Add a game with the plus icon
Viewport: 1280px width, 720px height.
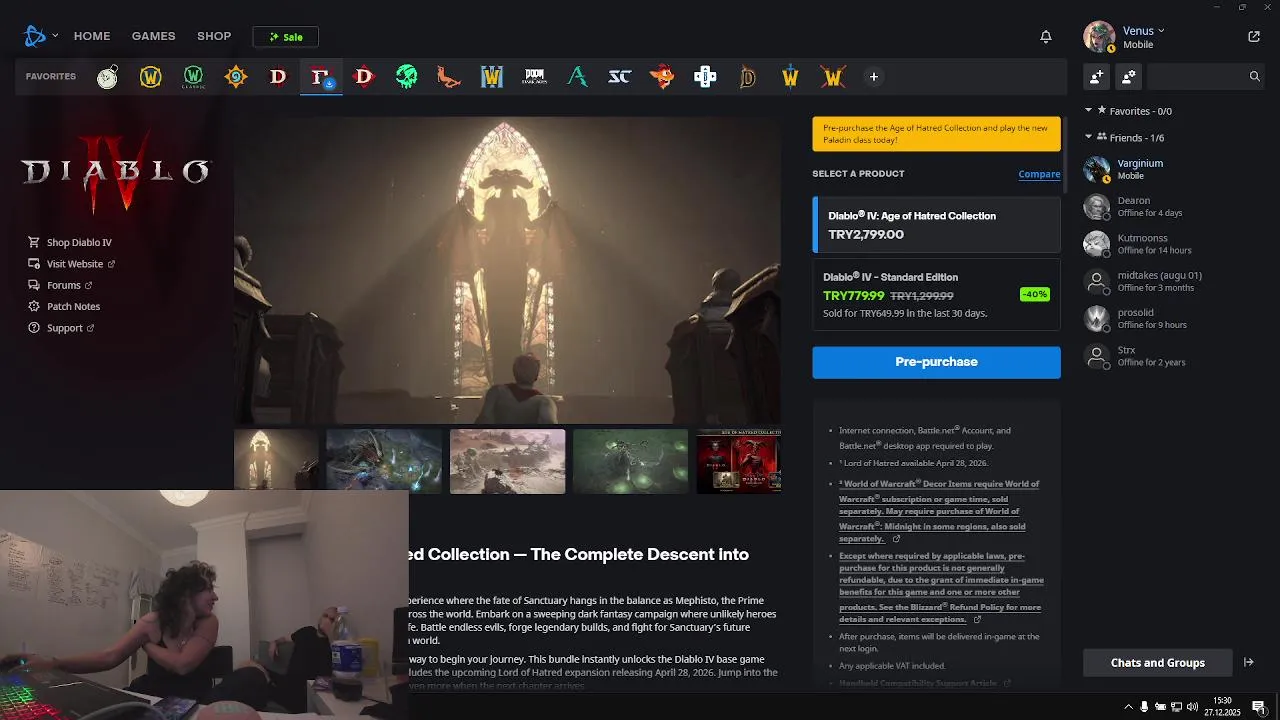(874, 77)
